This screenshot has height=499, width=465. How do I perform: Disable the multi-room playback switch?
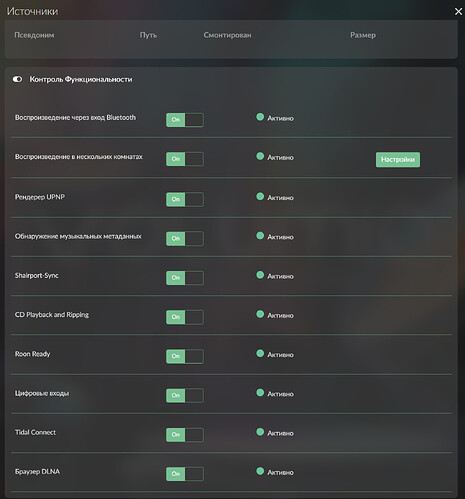tap(185, 159)
